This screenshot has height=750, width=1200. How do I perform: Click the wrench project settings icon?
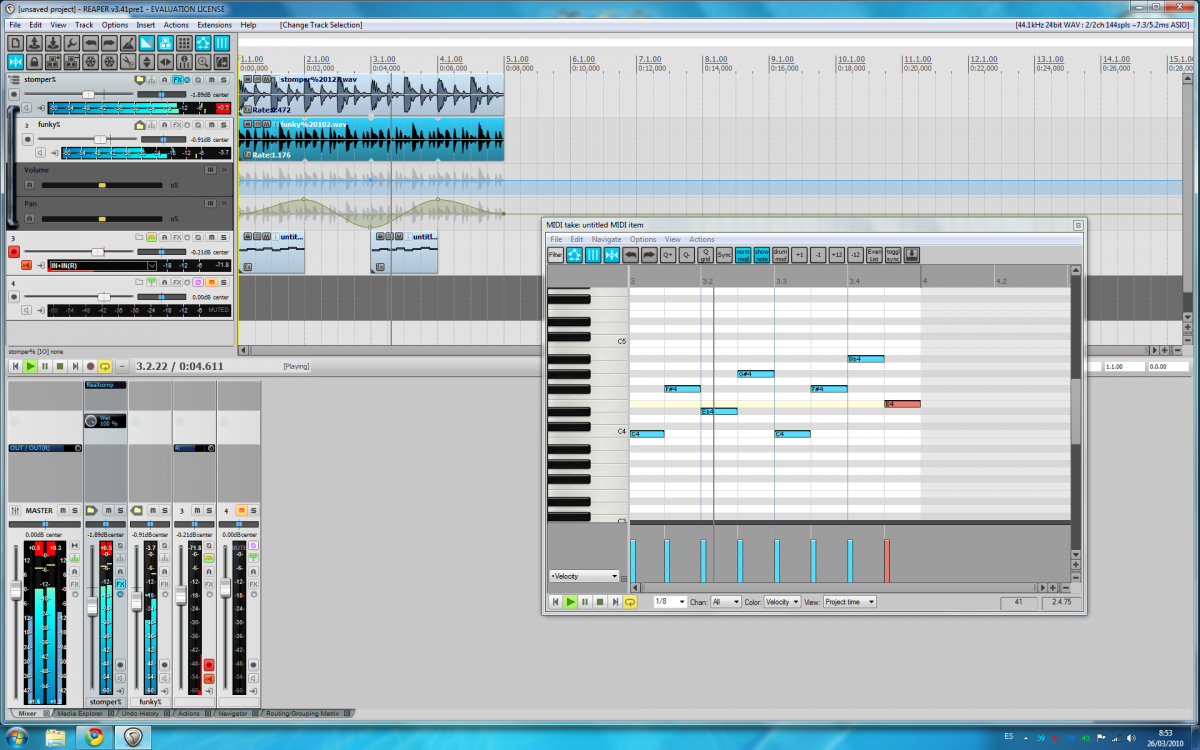72,43
